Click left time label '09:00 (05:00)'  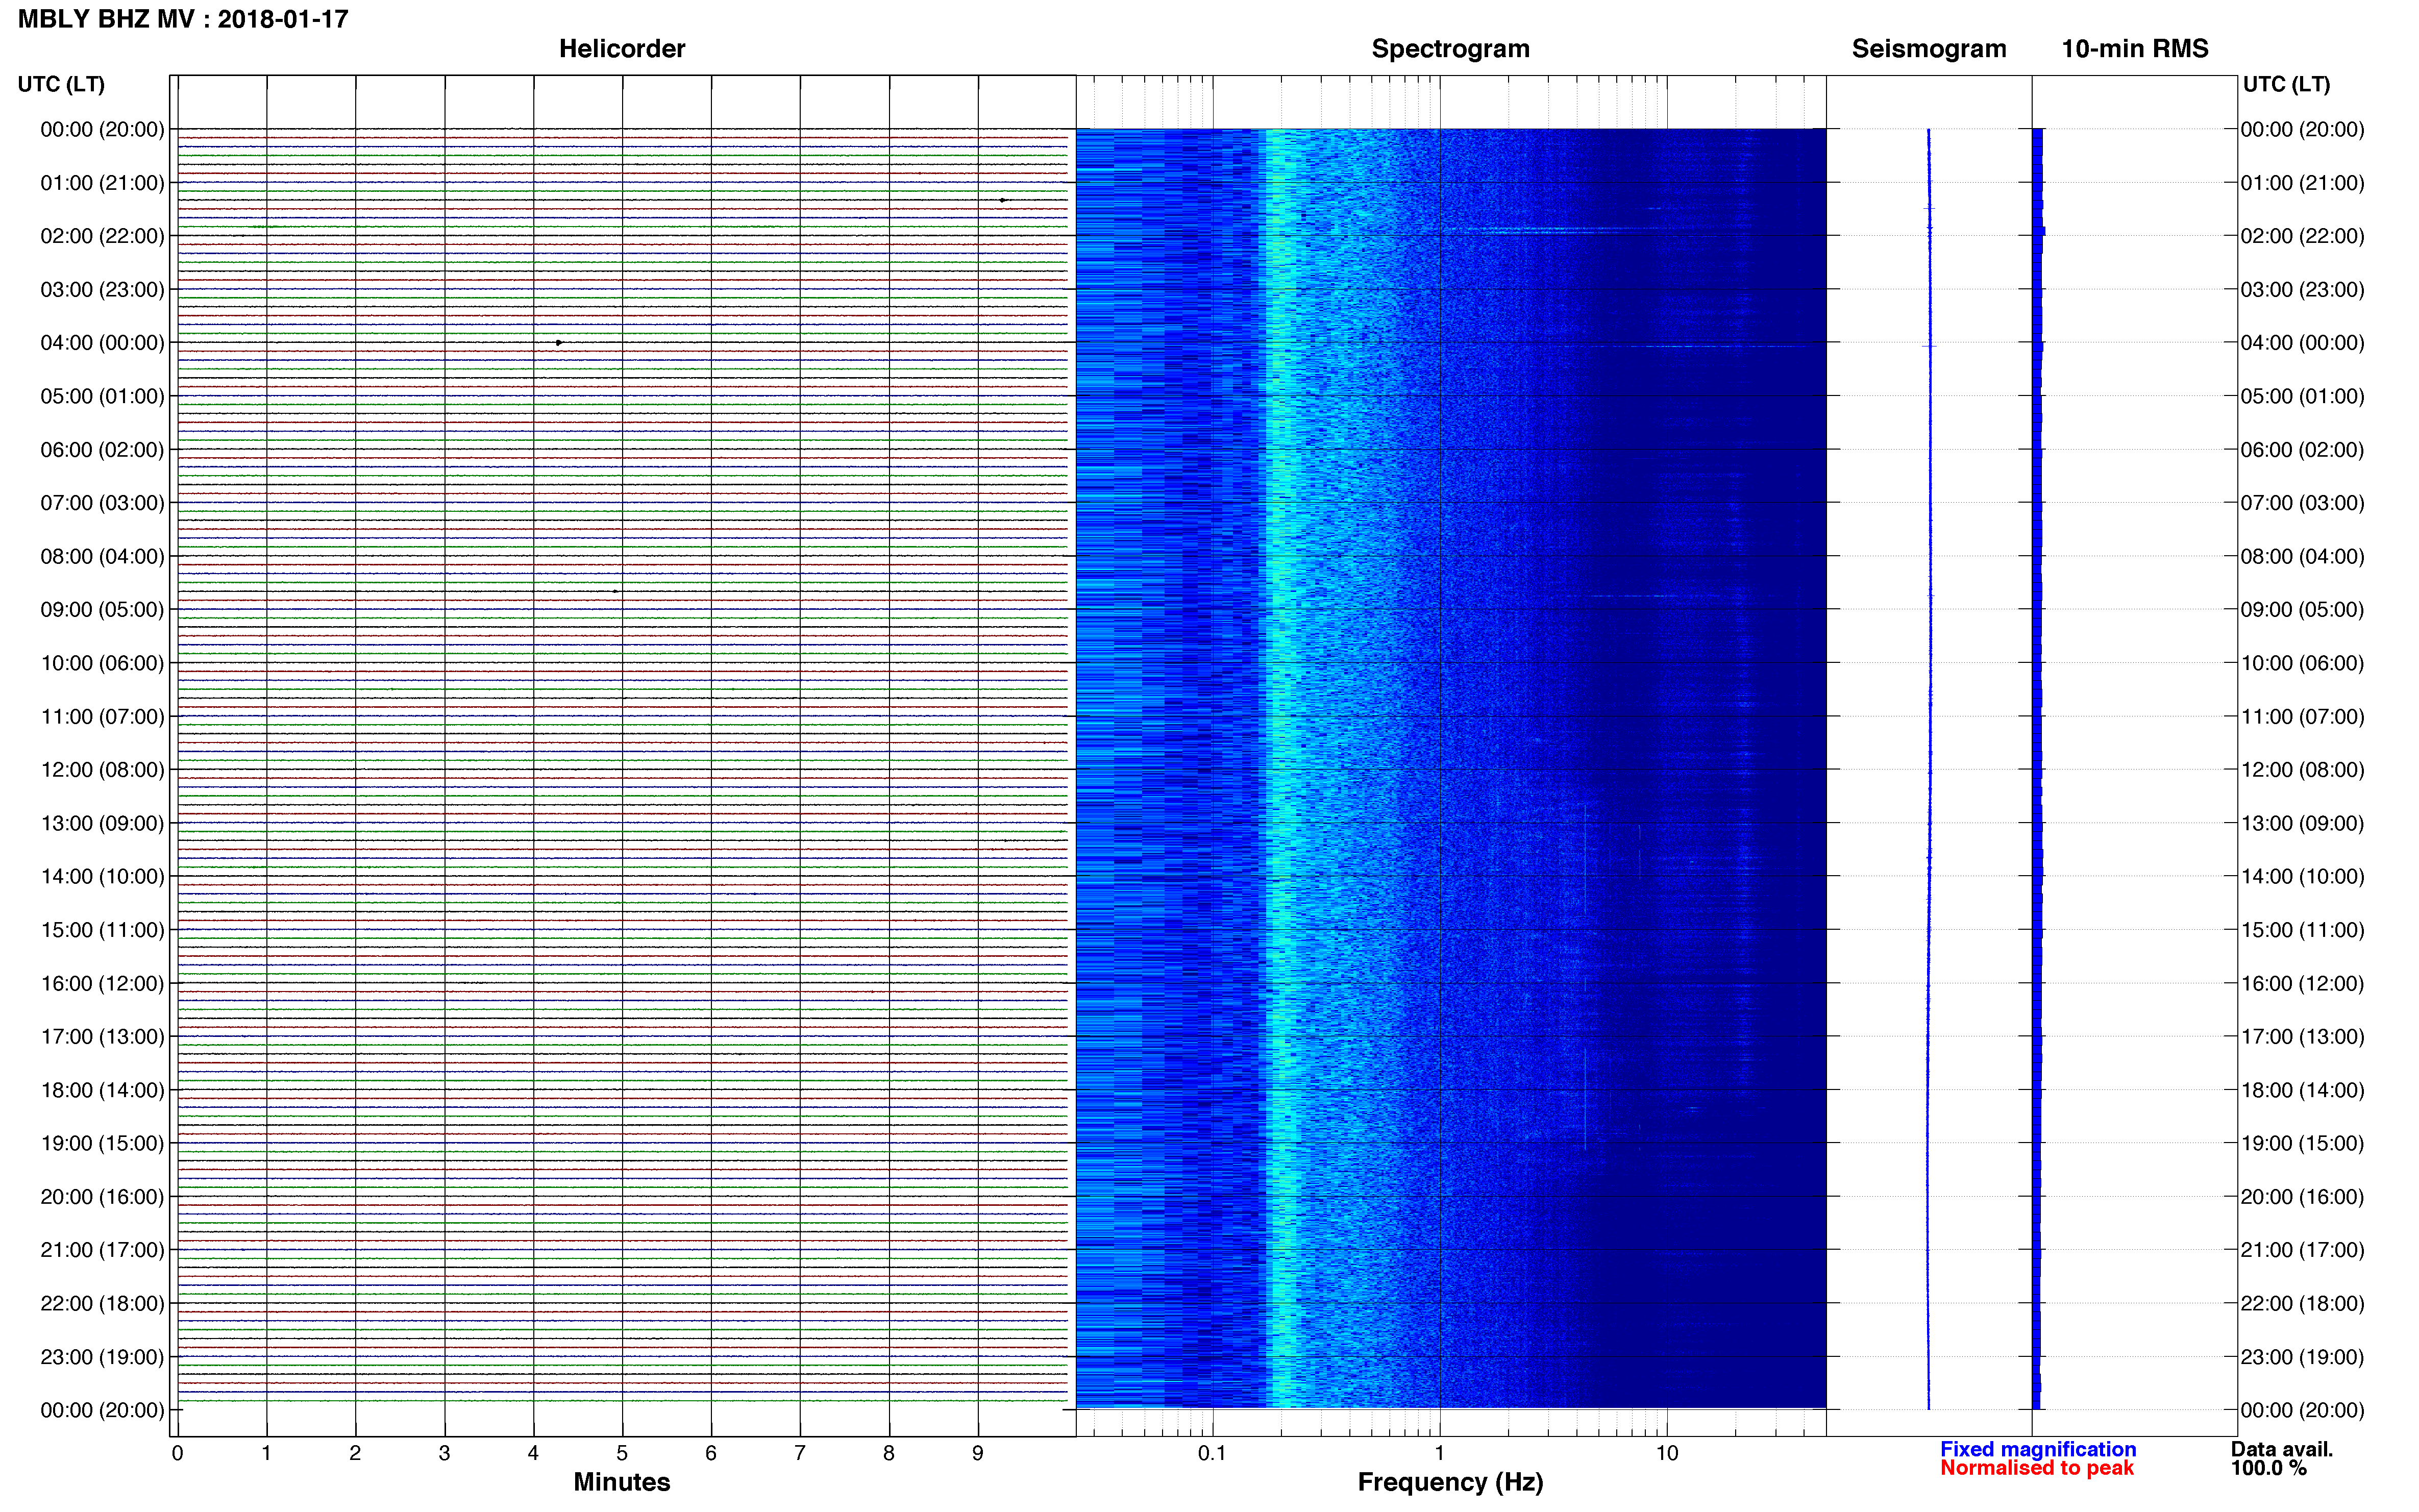(x=102, y=610)
